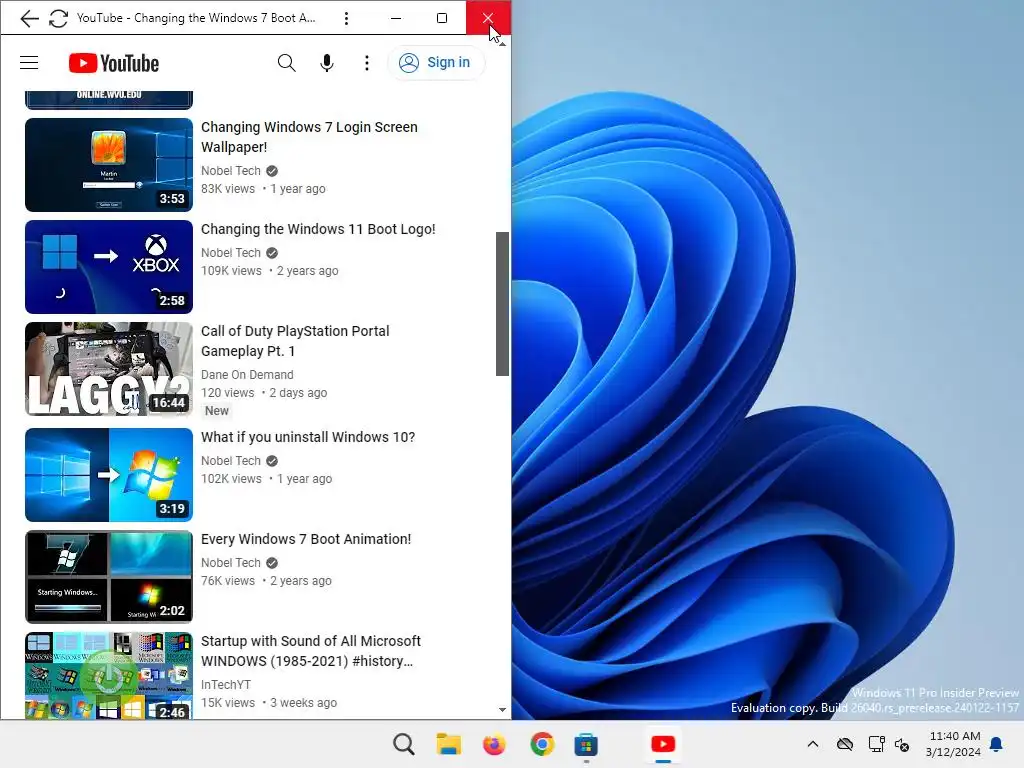Launch Firefox from the taskbar
1024x768 pixels.
[494, 744]
